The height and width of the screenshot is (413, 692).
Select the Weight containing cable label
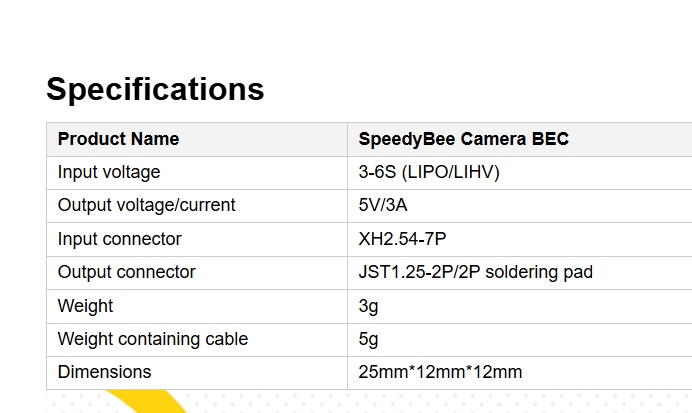[152, 339]
